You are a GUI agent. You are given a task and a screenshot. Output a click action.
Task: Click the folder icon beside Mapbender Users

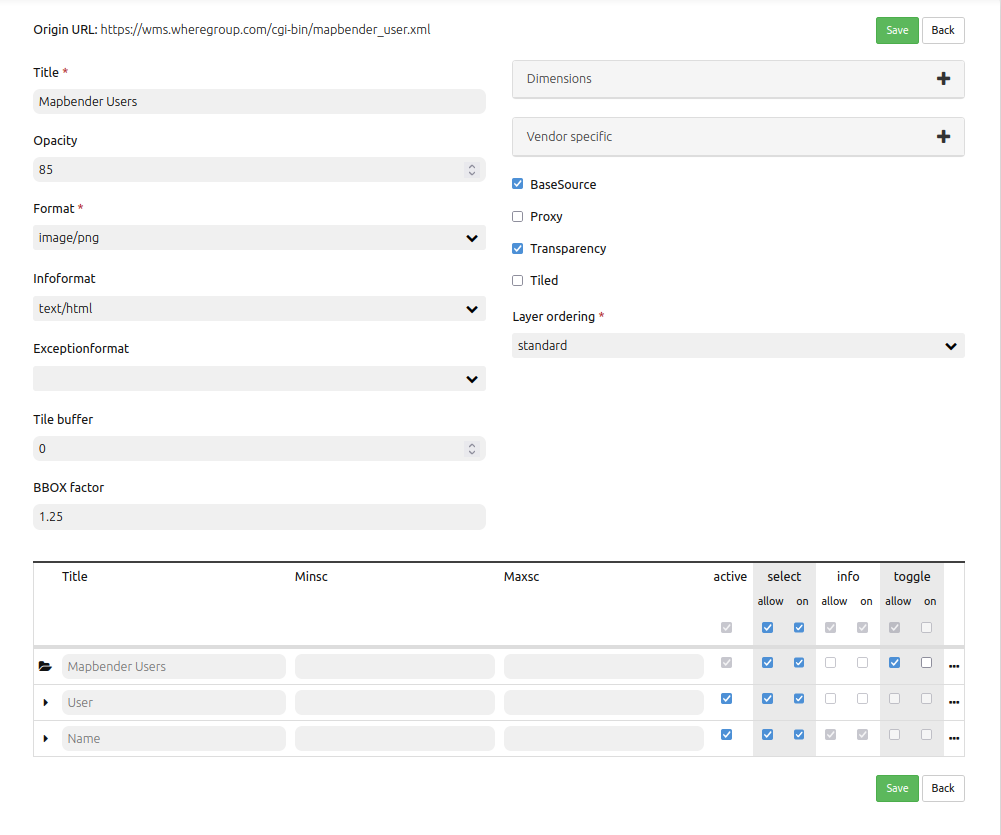pos(44,666)
